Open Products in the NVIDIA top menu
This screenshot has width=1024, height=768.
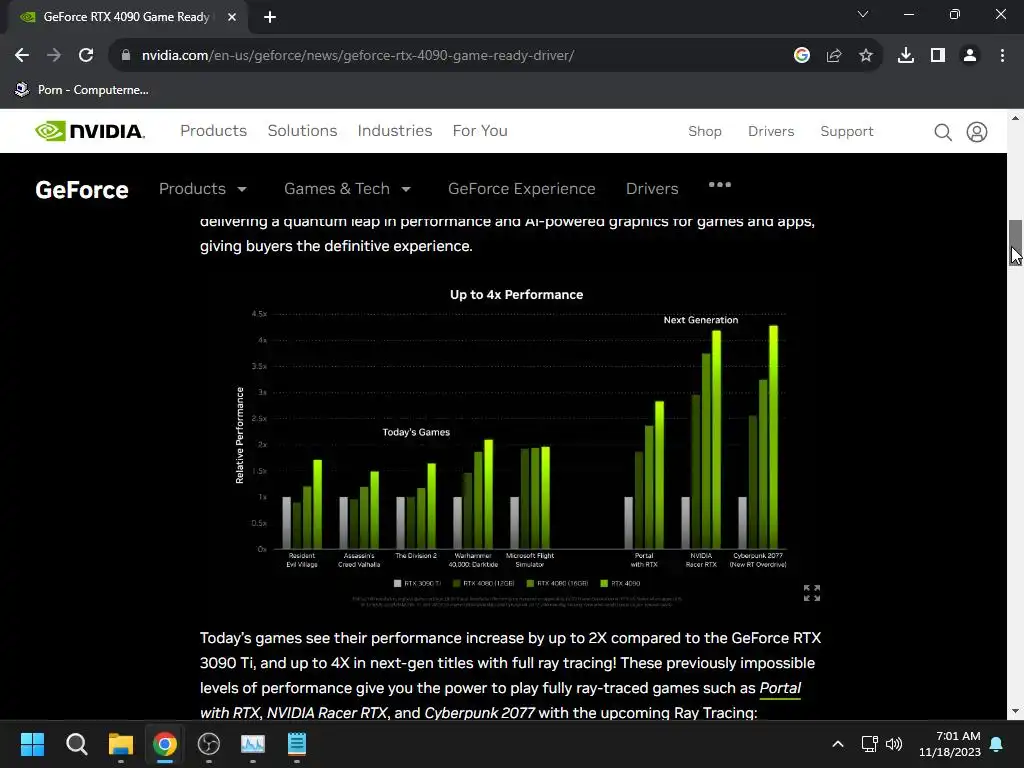(x=214, y=131)
